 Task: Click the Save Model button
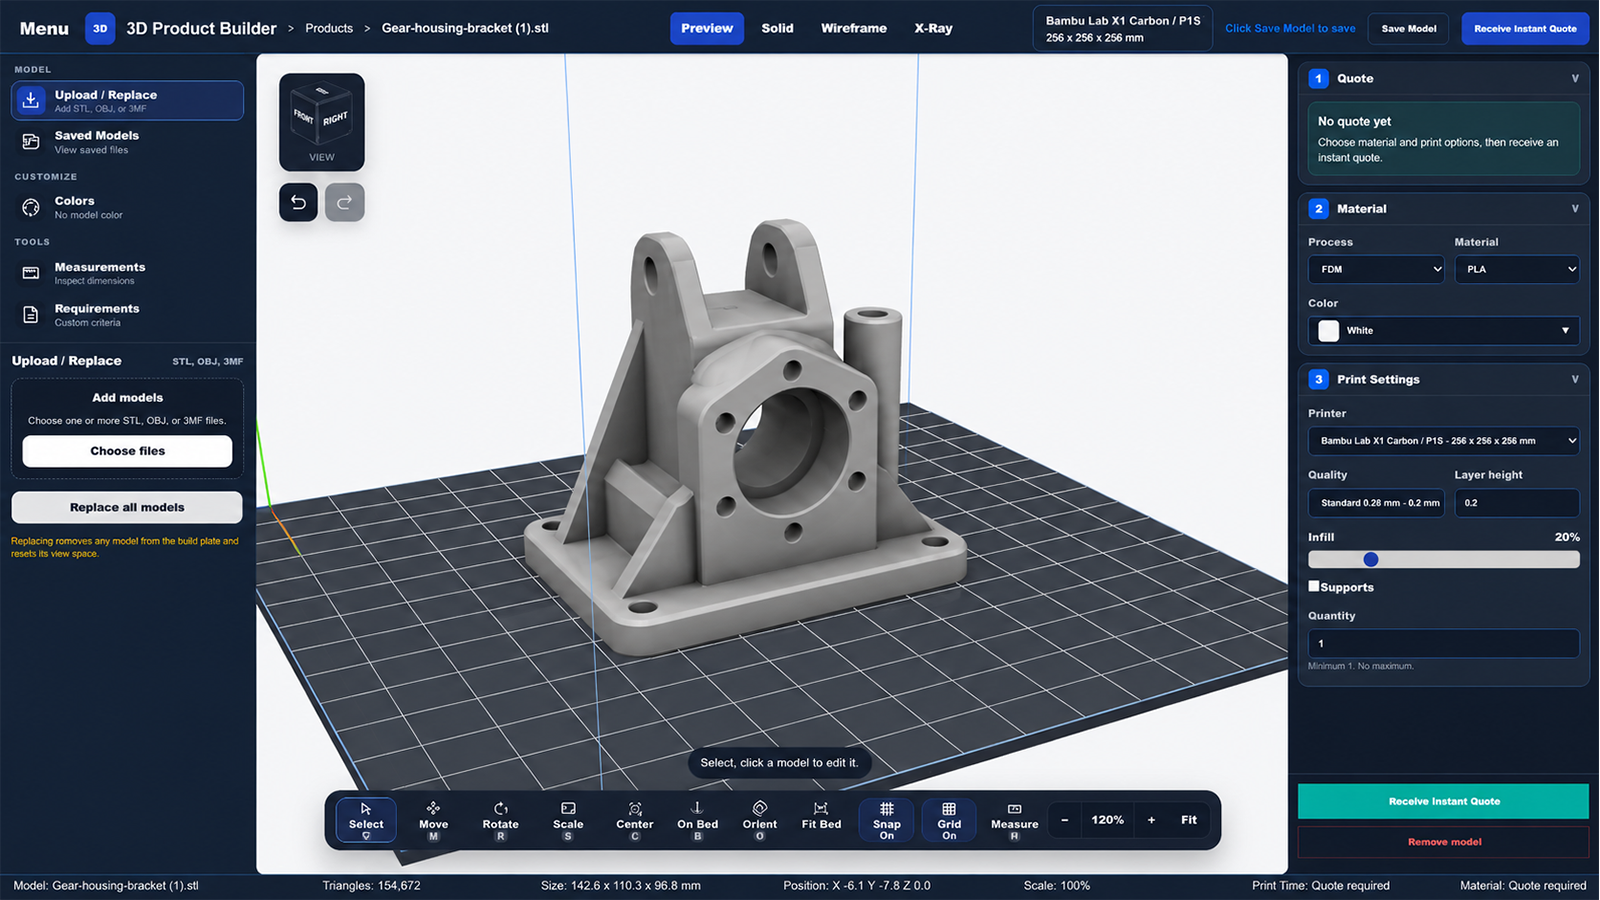(x=1409, y=28)
